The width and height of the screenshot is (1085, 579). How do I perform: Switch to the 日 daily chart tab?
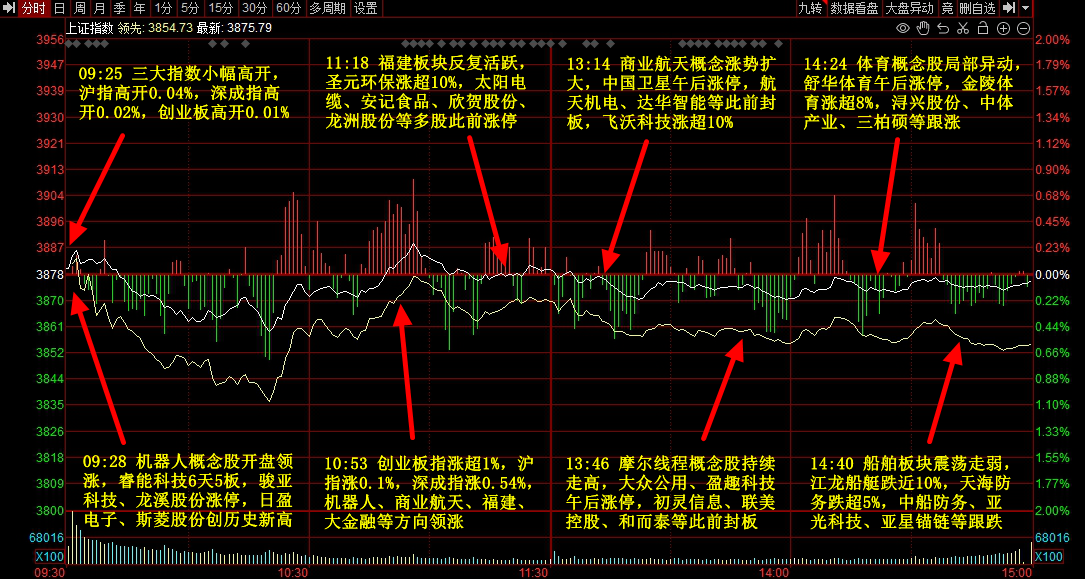click(60, 8)
